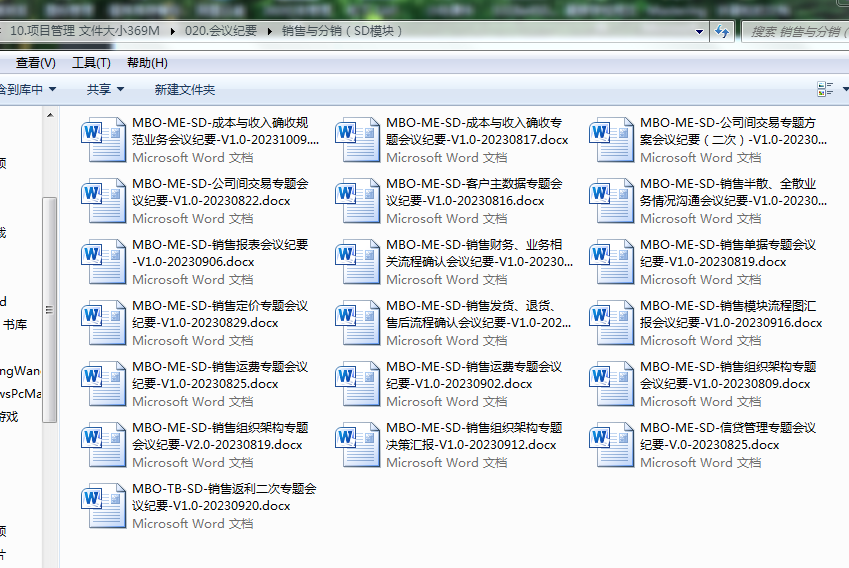Expand the 包含到库中 dropdown arrow
Screen dimensions: 849x568
(52, 89)
